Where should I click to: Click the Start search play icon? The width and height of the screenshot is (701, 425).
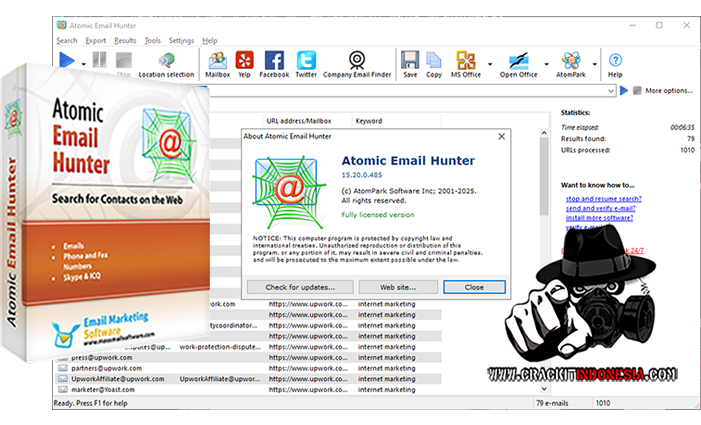tap(66, 62)
